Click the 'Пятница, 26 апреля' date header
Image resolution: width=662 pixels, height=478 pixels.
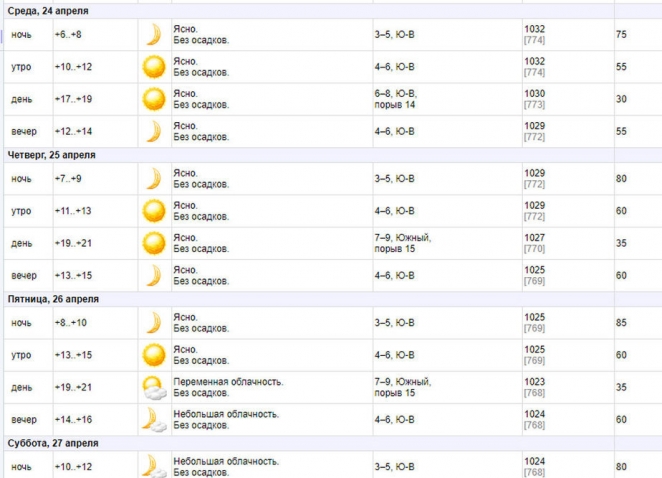pyautogui.click(x=53, y=298)
